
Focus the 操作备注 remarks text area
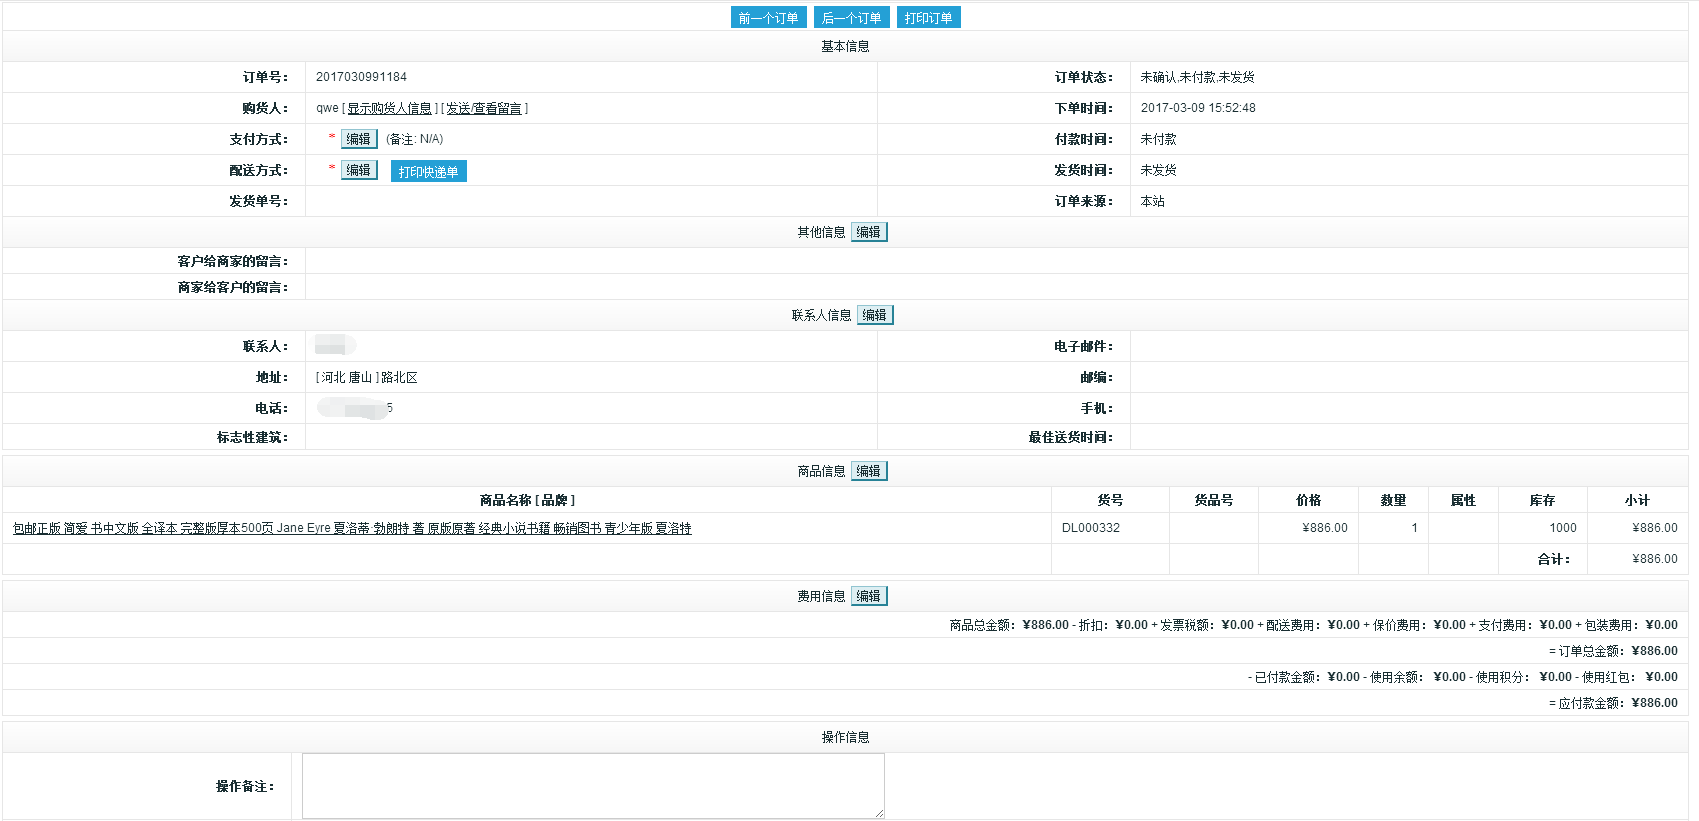(593, 785)
